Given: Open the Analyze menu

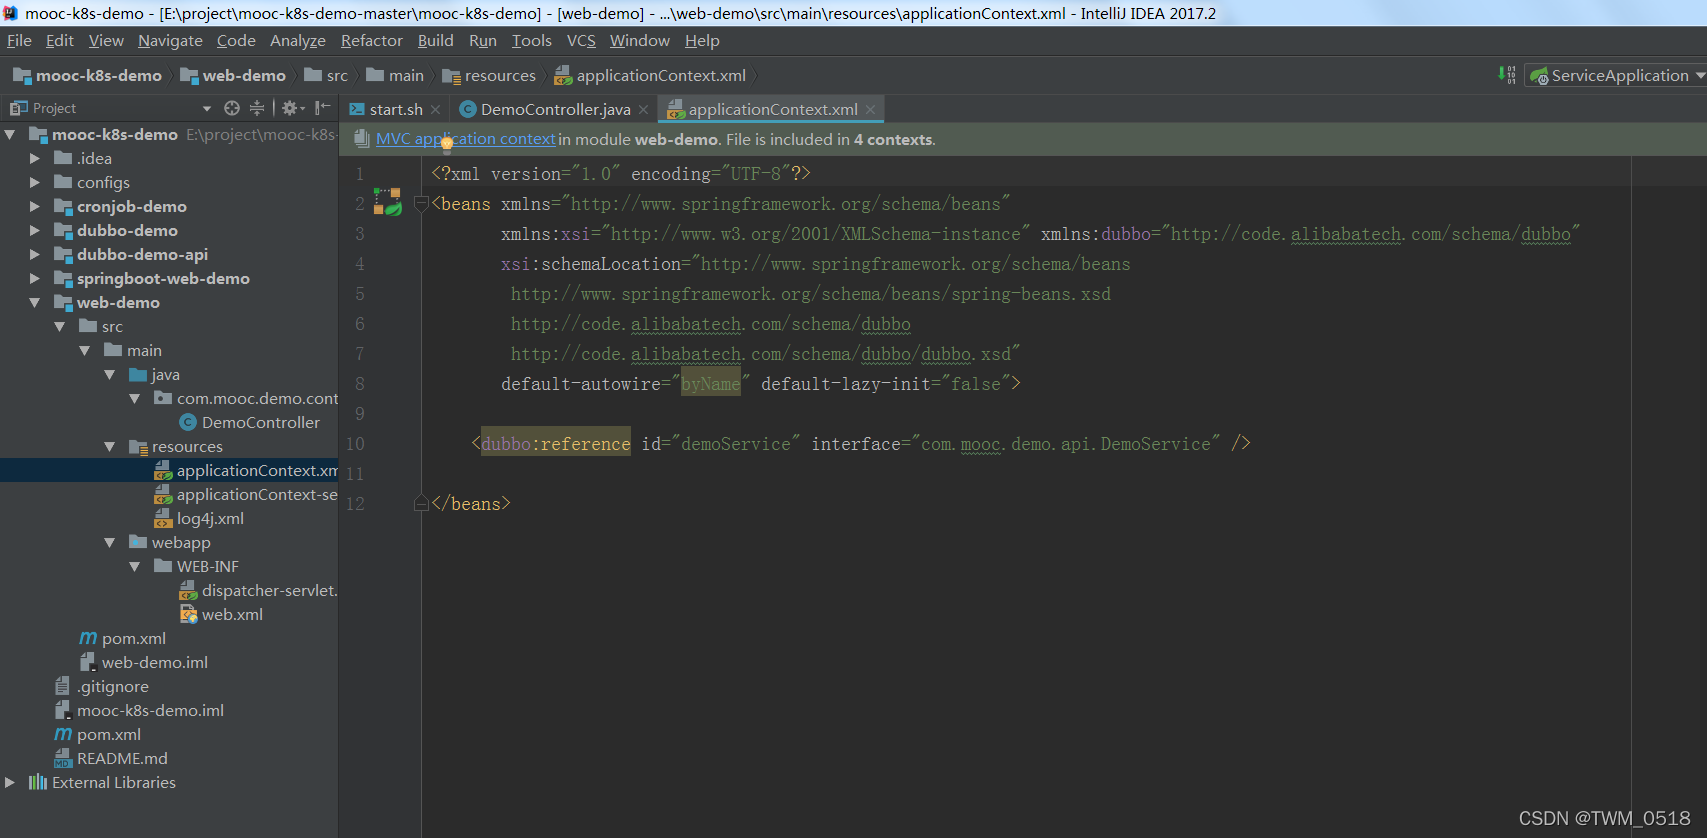Looking at the screenshot, I should coord(298,41).
